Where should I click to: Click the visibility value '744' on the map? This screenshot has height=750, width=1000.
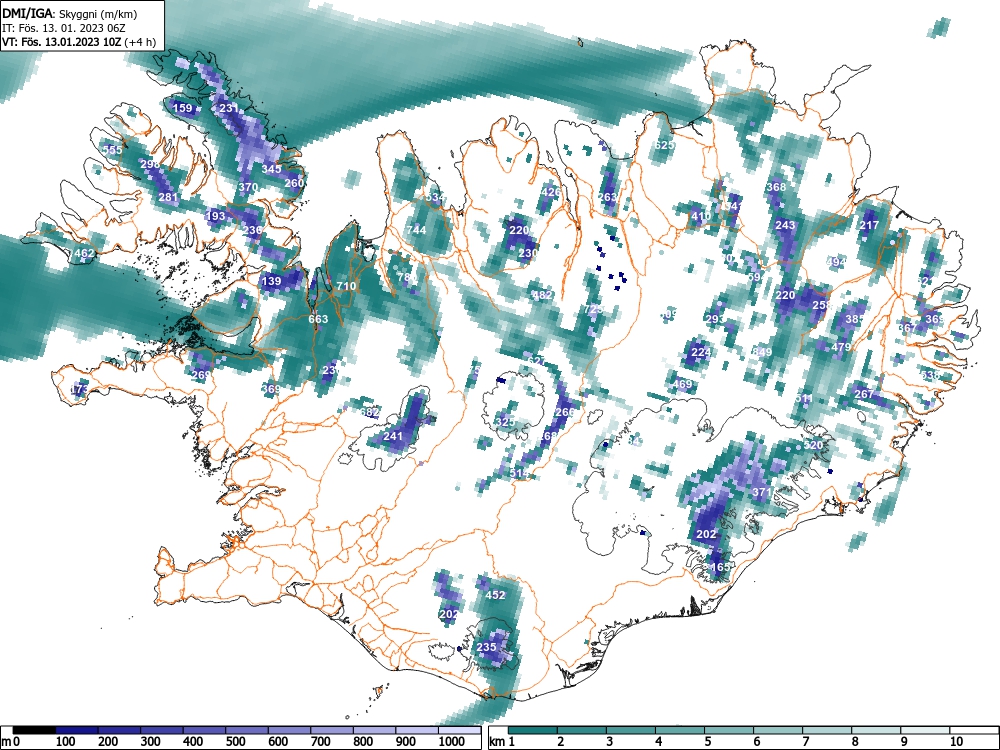[x=416, y=230]
